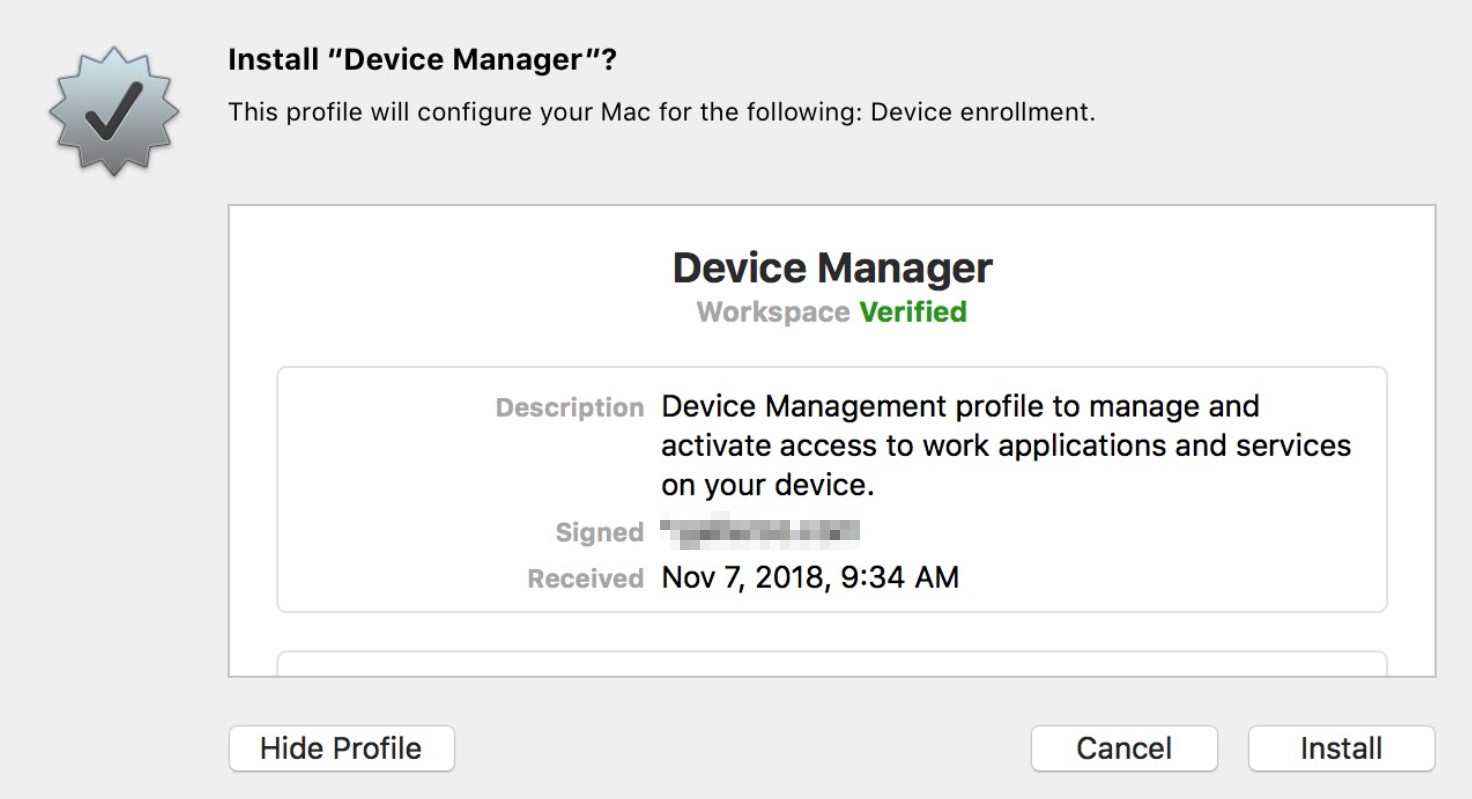Image resolution: width=1472 pixels, height=799 pixels.
Task: Select the bold Device Manager profile heading
Action: pos(832,268)
